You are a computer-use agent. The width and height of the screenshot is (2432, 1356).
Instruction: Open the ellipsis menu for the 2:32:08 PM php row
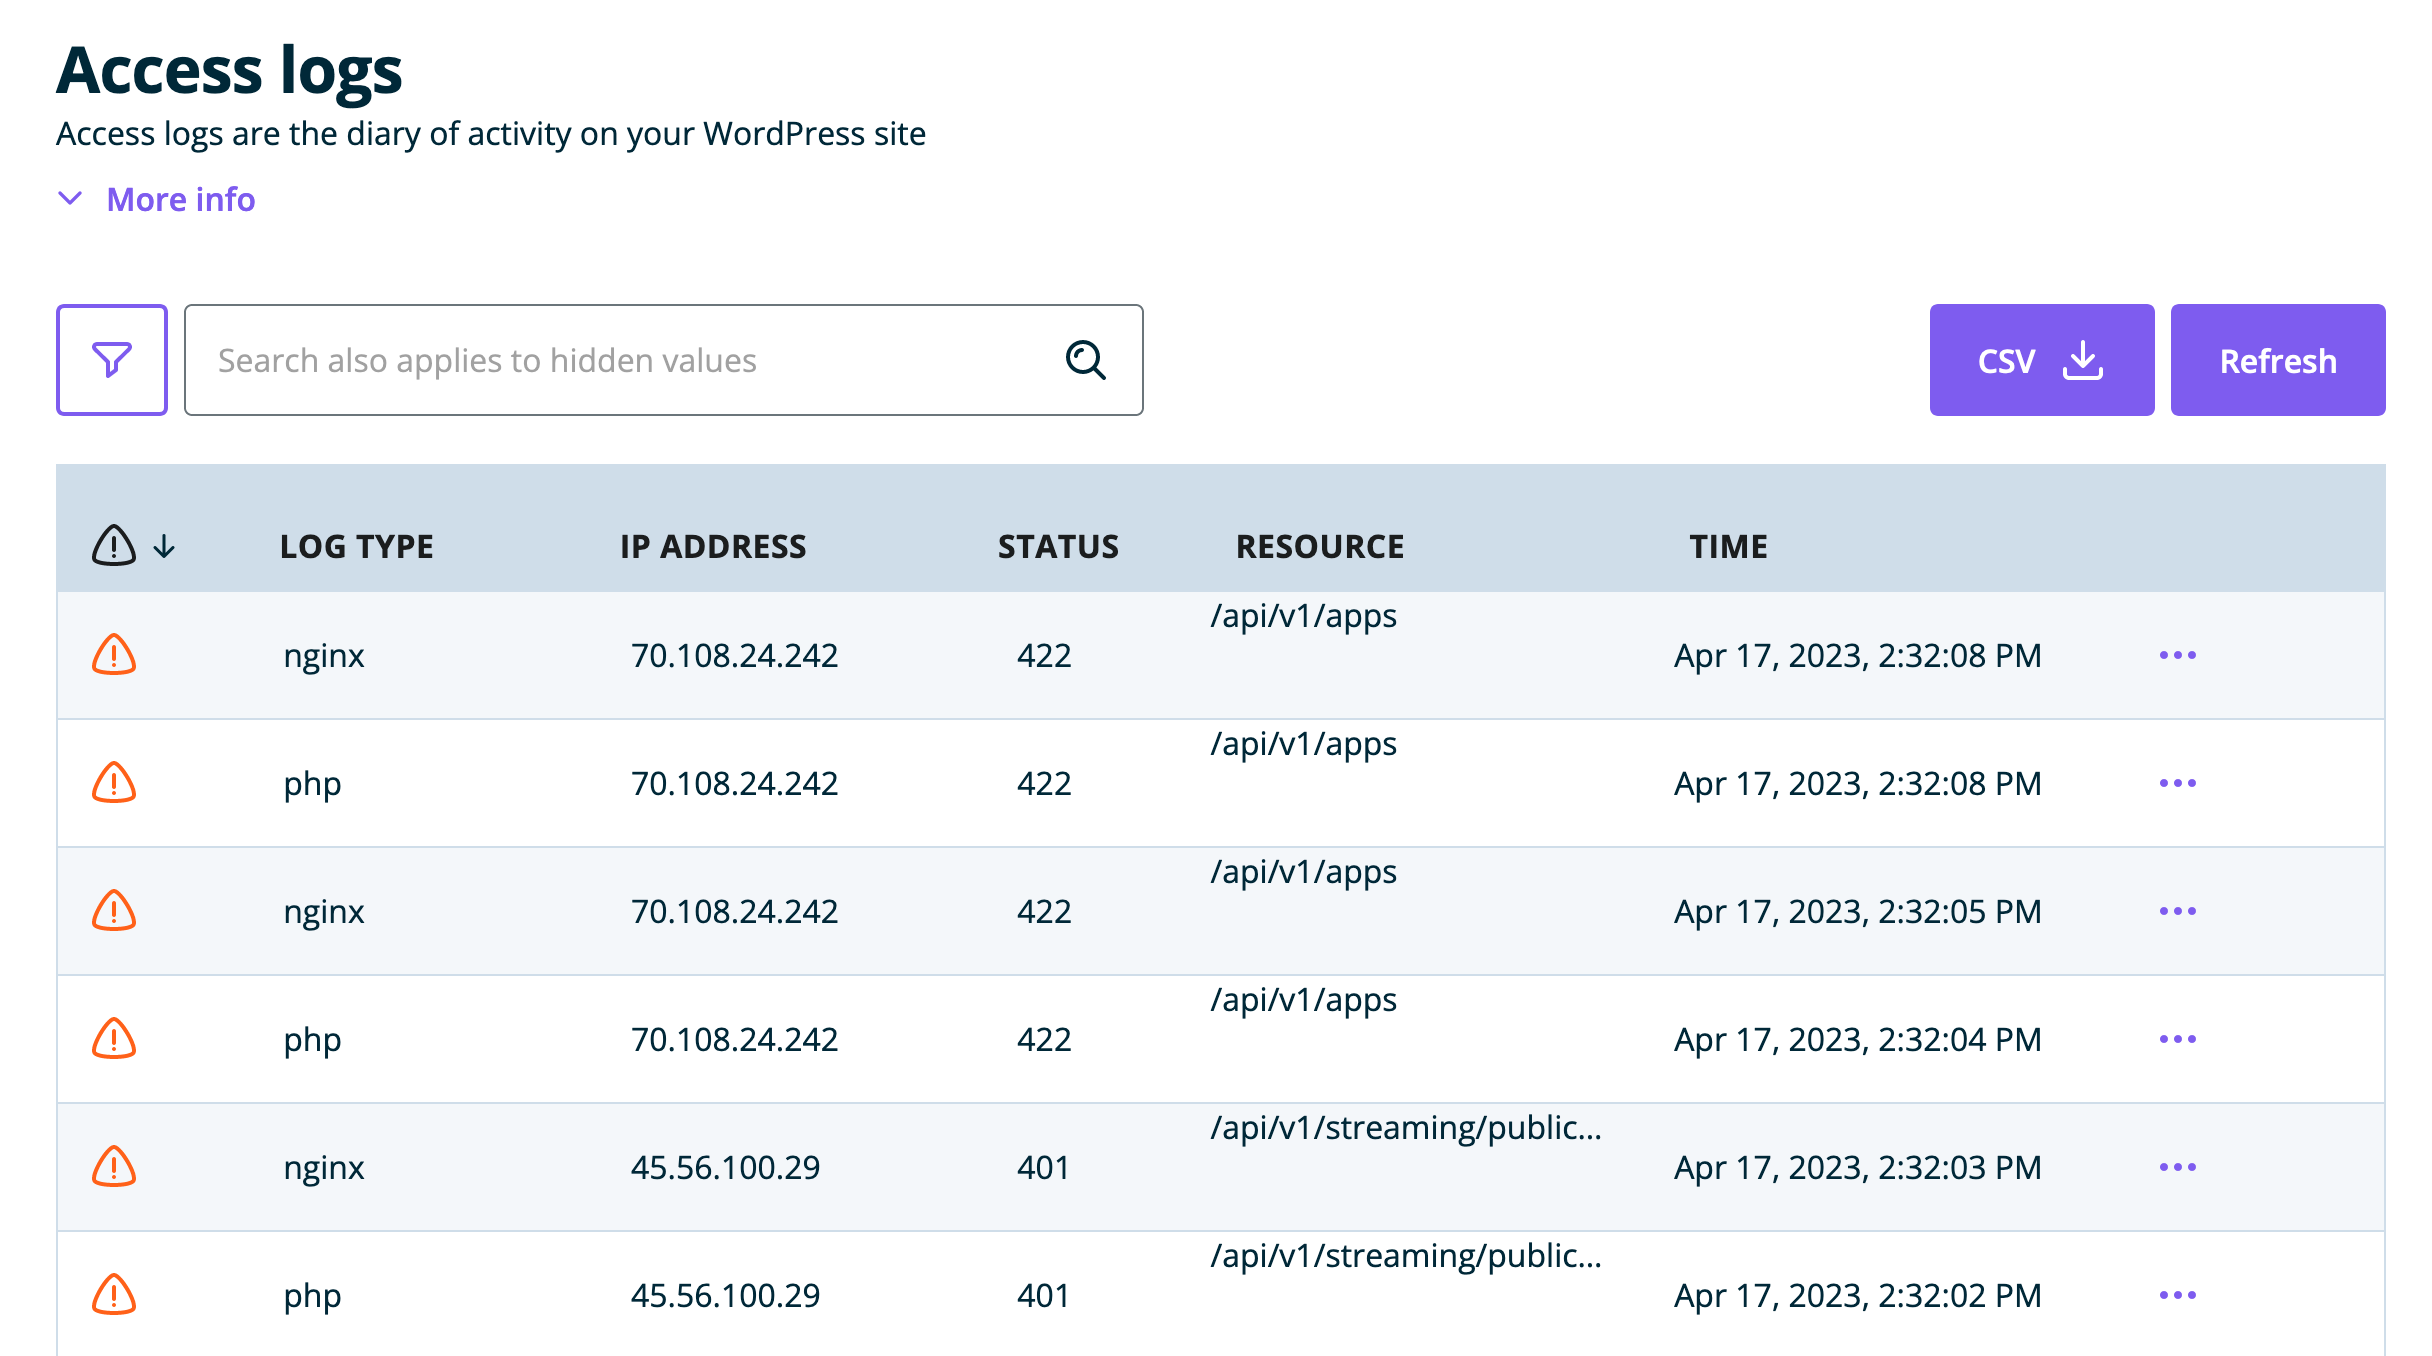pyautogui.click(x=2178, y=784)
